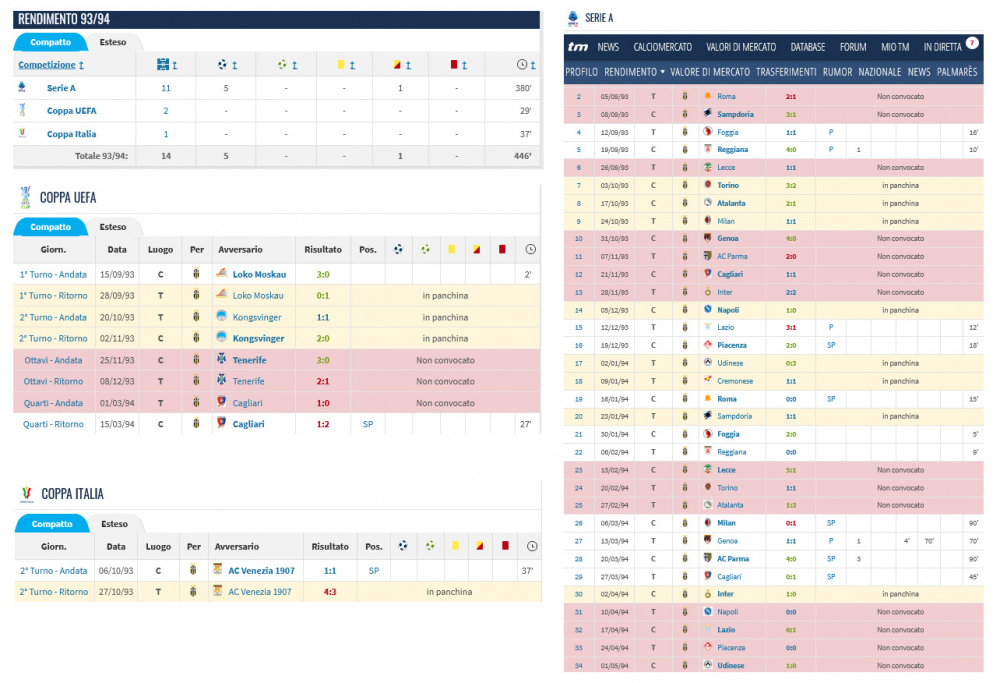
Task: Sort summary table by matches played icon
Action: 166,64
